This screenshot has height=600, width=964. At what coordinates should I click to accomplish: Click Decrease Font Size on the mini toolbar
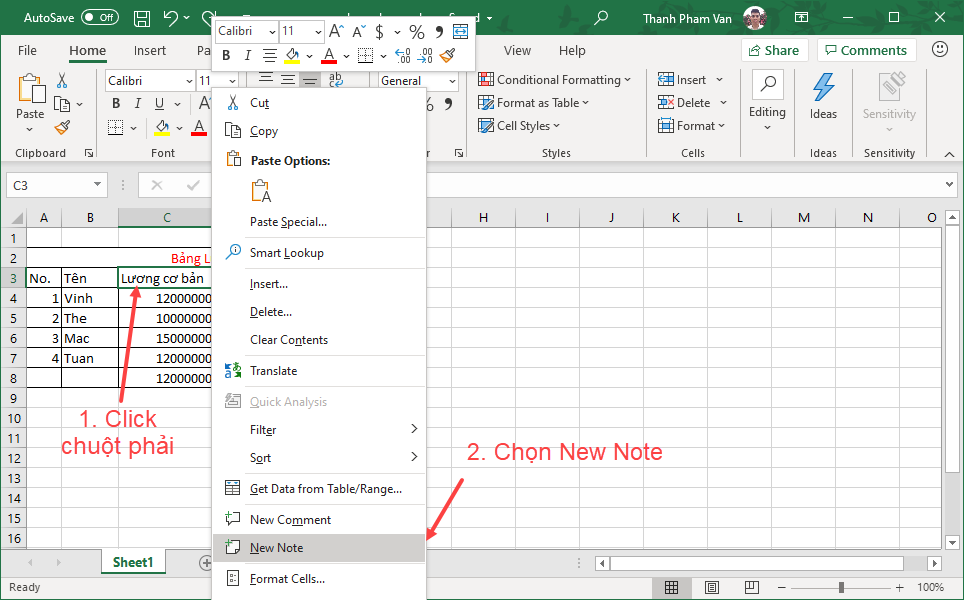(x=358, y=31)
